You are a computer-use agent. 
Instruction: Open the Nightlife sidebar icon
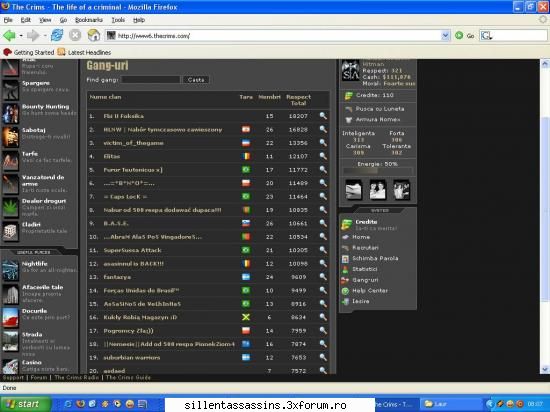pos(10,270)
